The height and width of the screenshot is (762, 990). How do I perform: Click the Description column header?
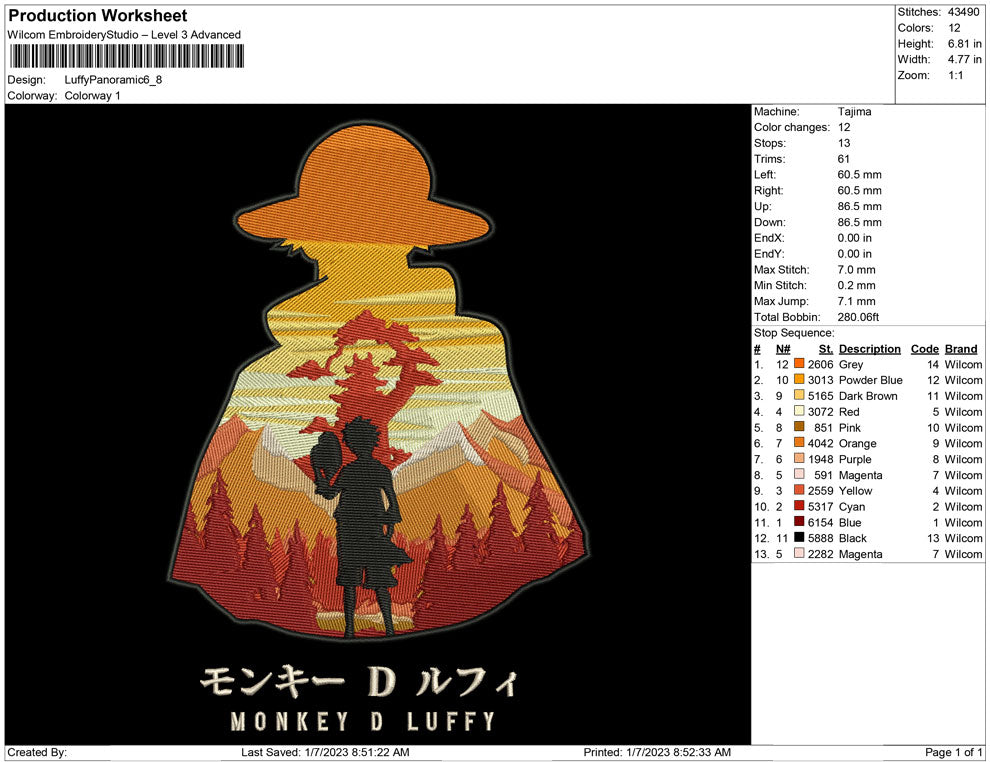click(x=869, y=349)
